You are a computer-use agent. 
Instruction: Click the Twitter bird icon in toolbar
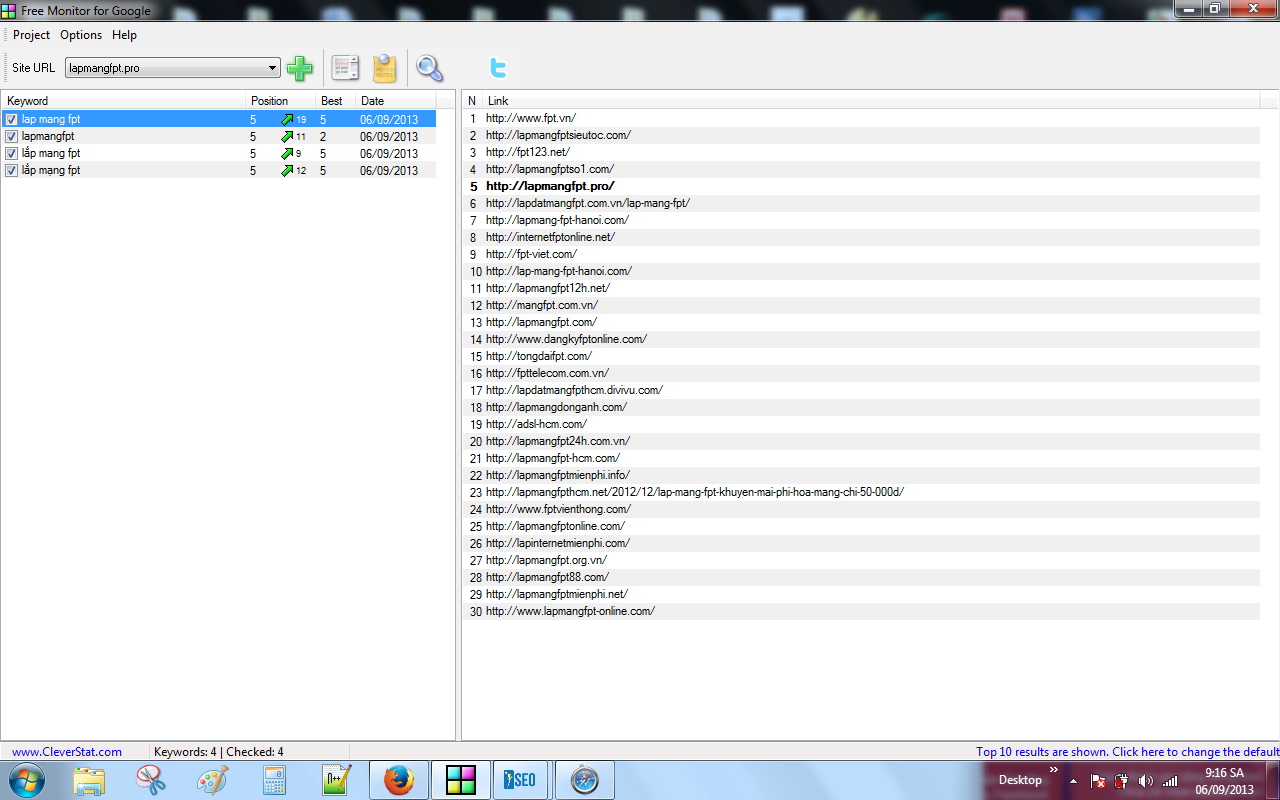coord(498,68)
